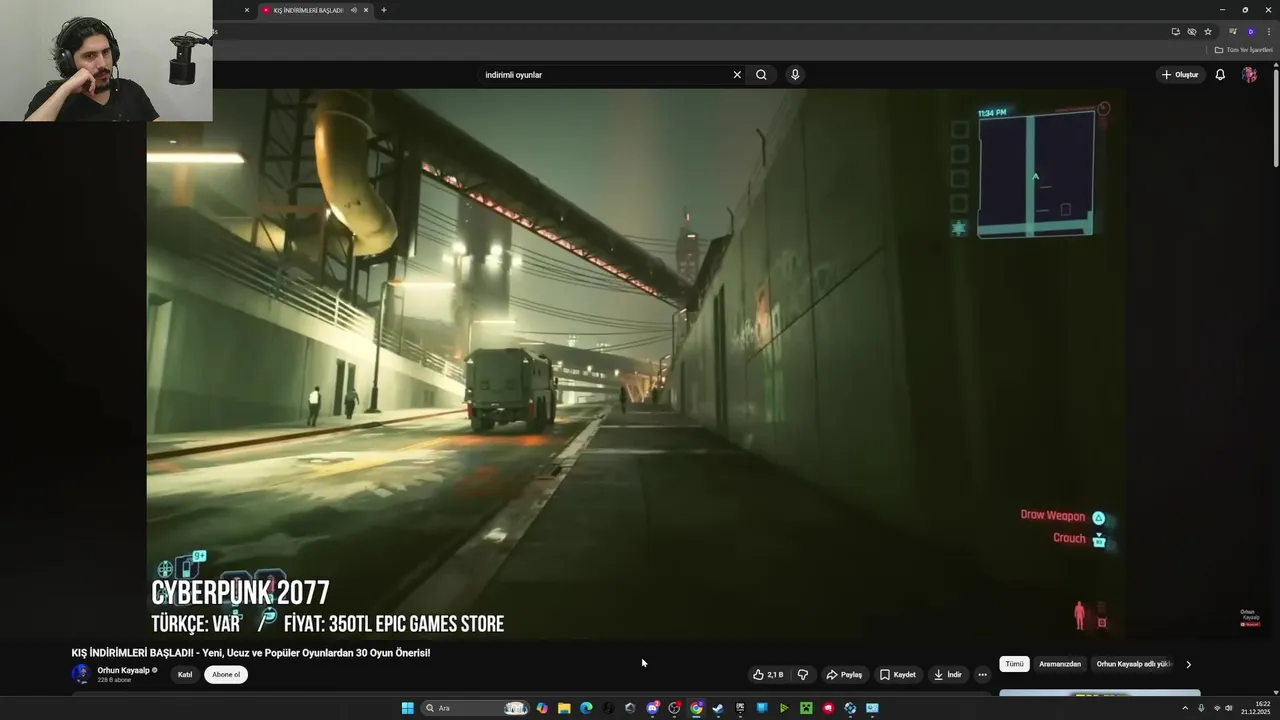Open Orhun Kayaalp channel name link
This screenshot has width=1280, height=720.
124,670
